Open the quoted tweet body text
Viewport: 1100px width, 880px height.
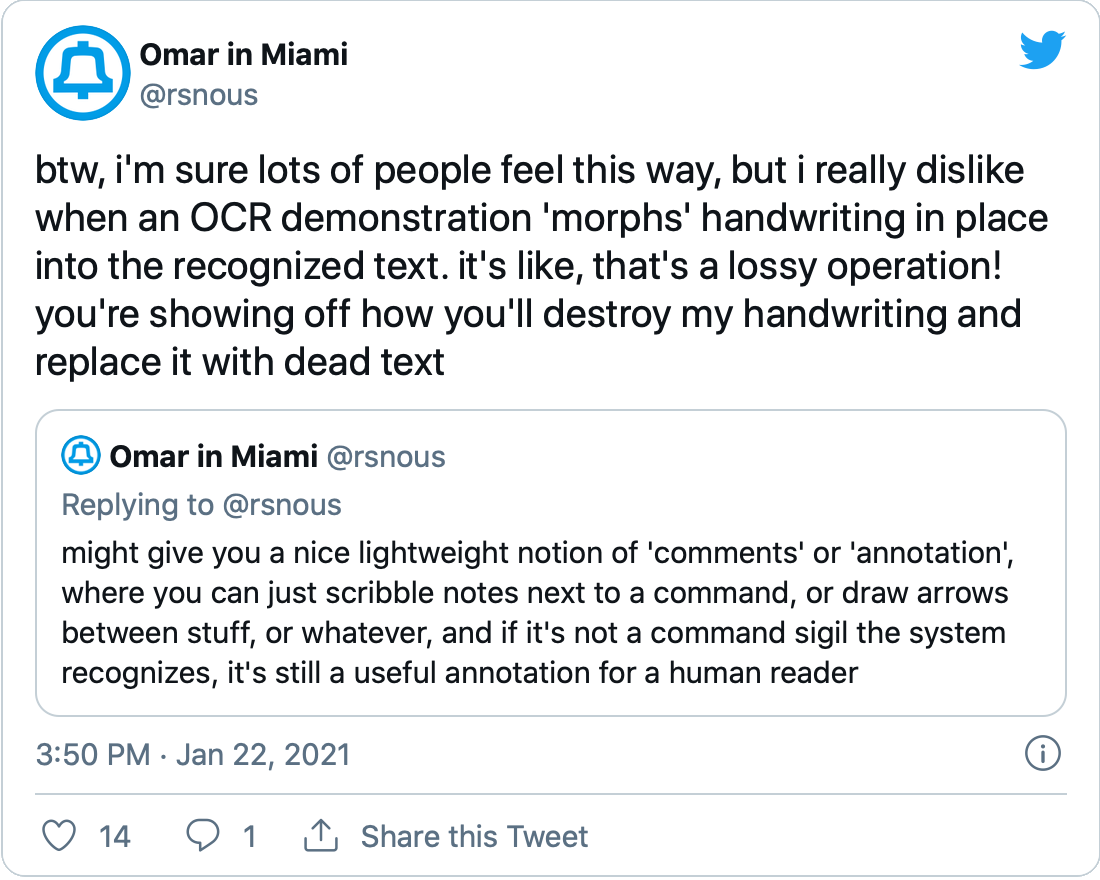tap(537, 613)
